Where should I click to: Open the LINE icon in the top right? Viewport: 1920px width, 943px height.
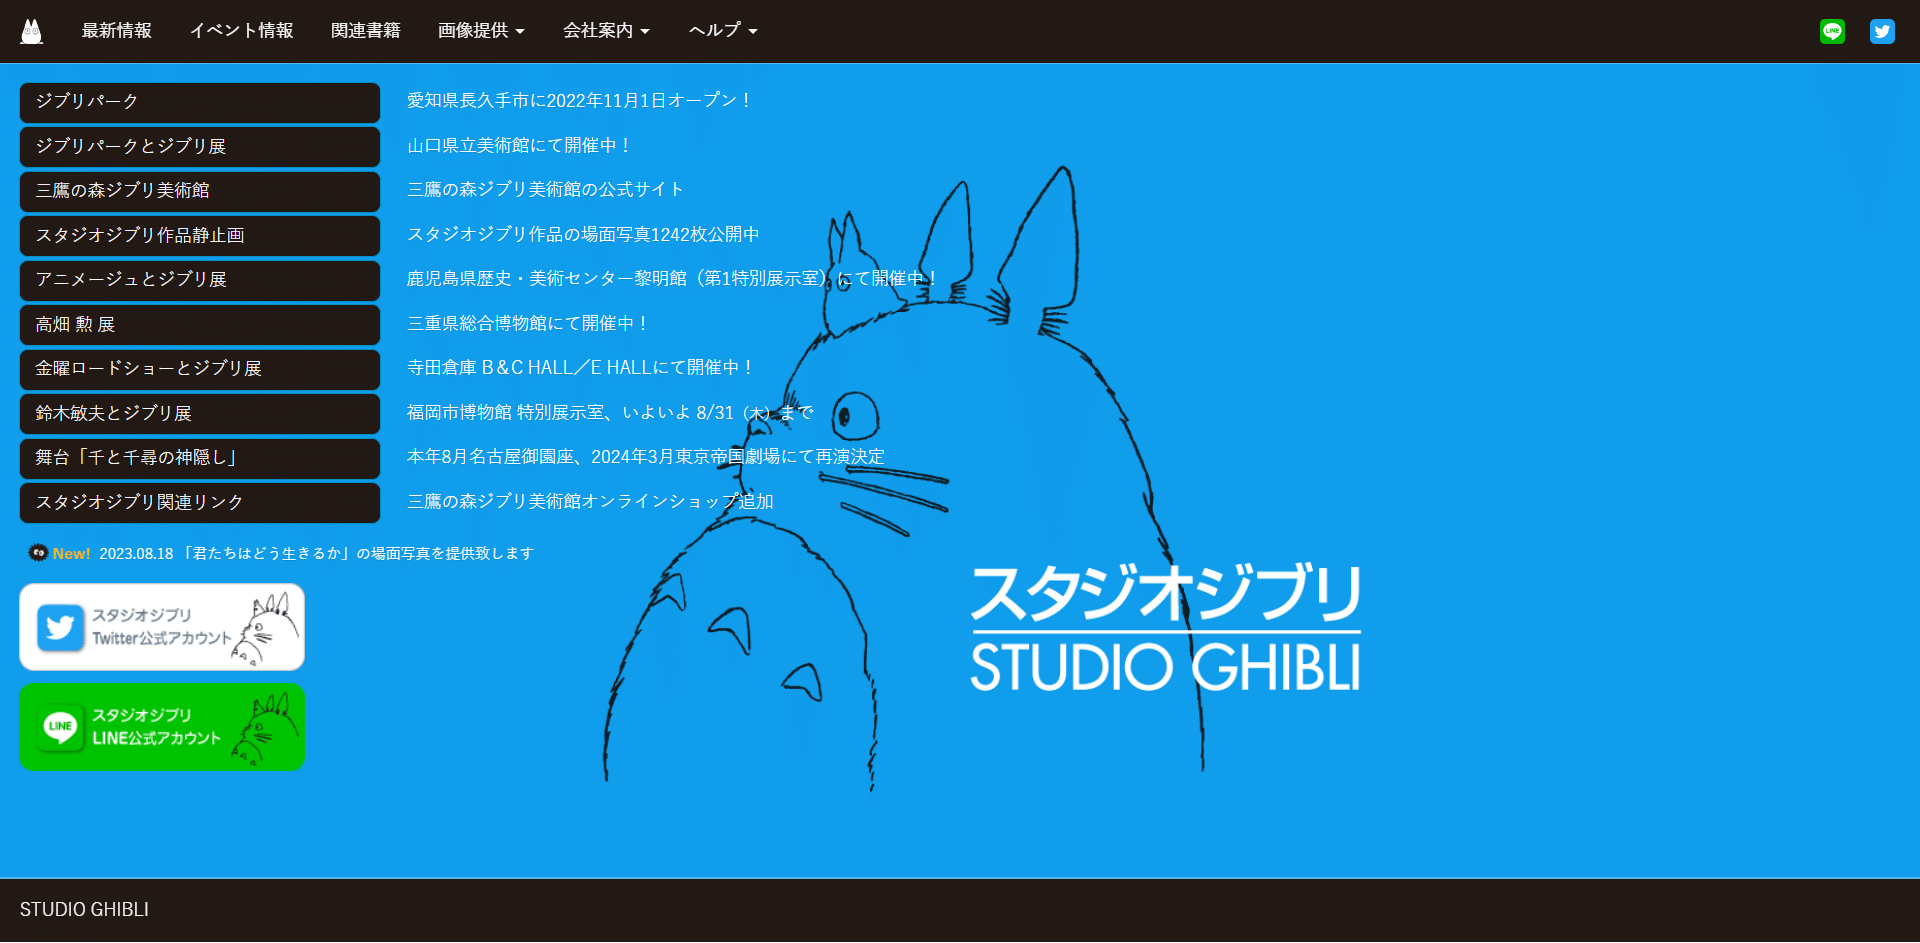coord(1832,31)
